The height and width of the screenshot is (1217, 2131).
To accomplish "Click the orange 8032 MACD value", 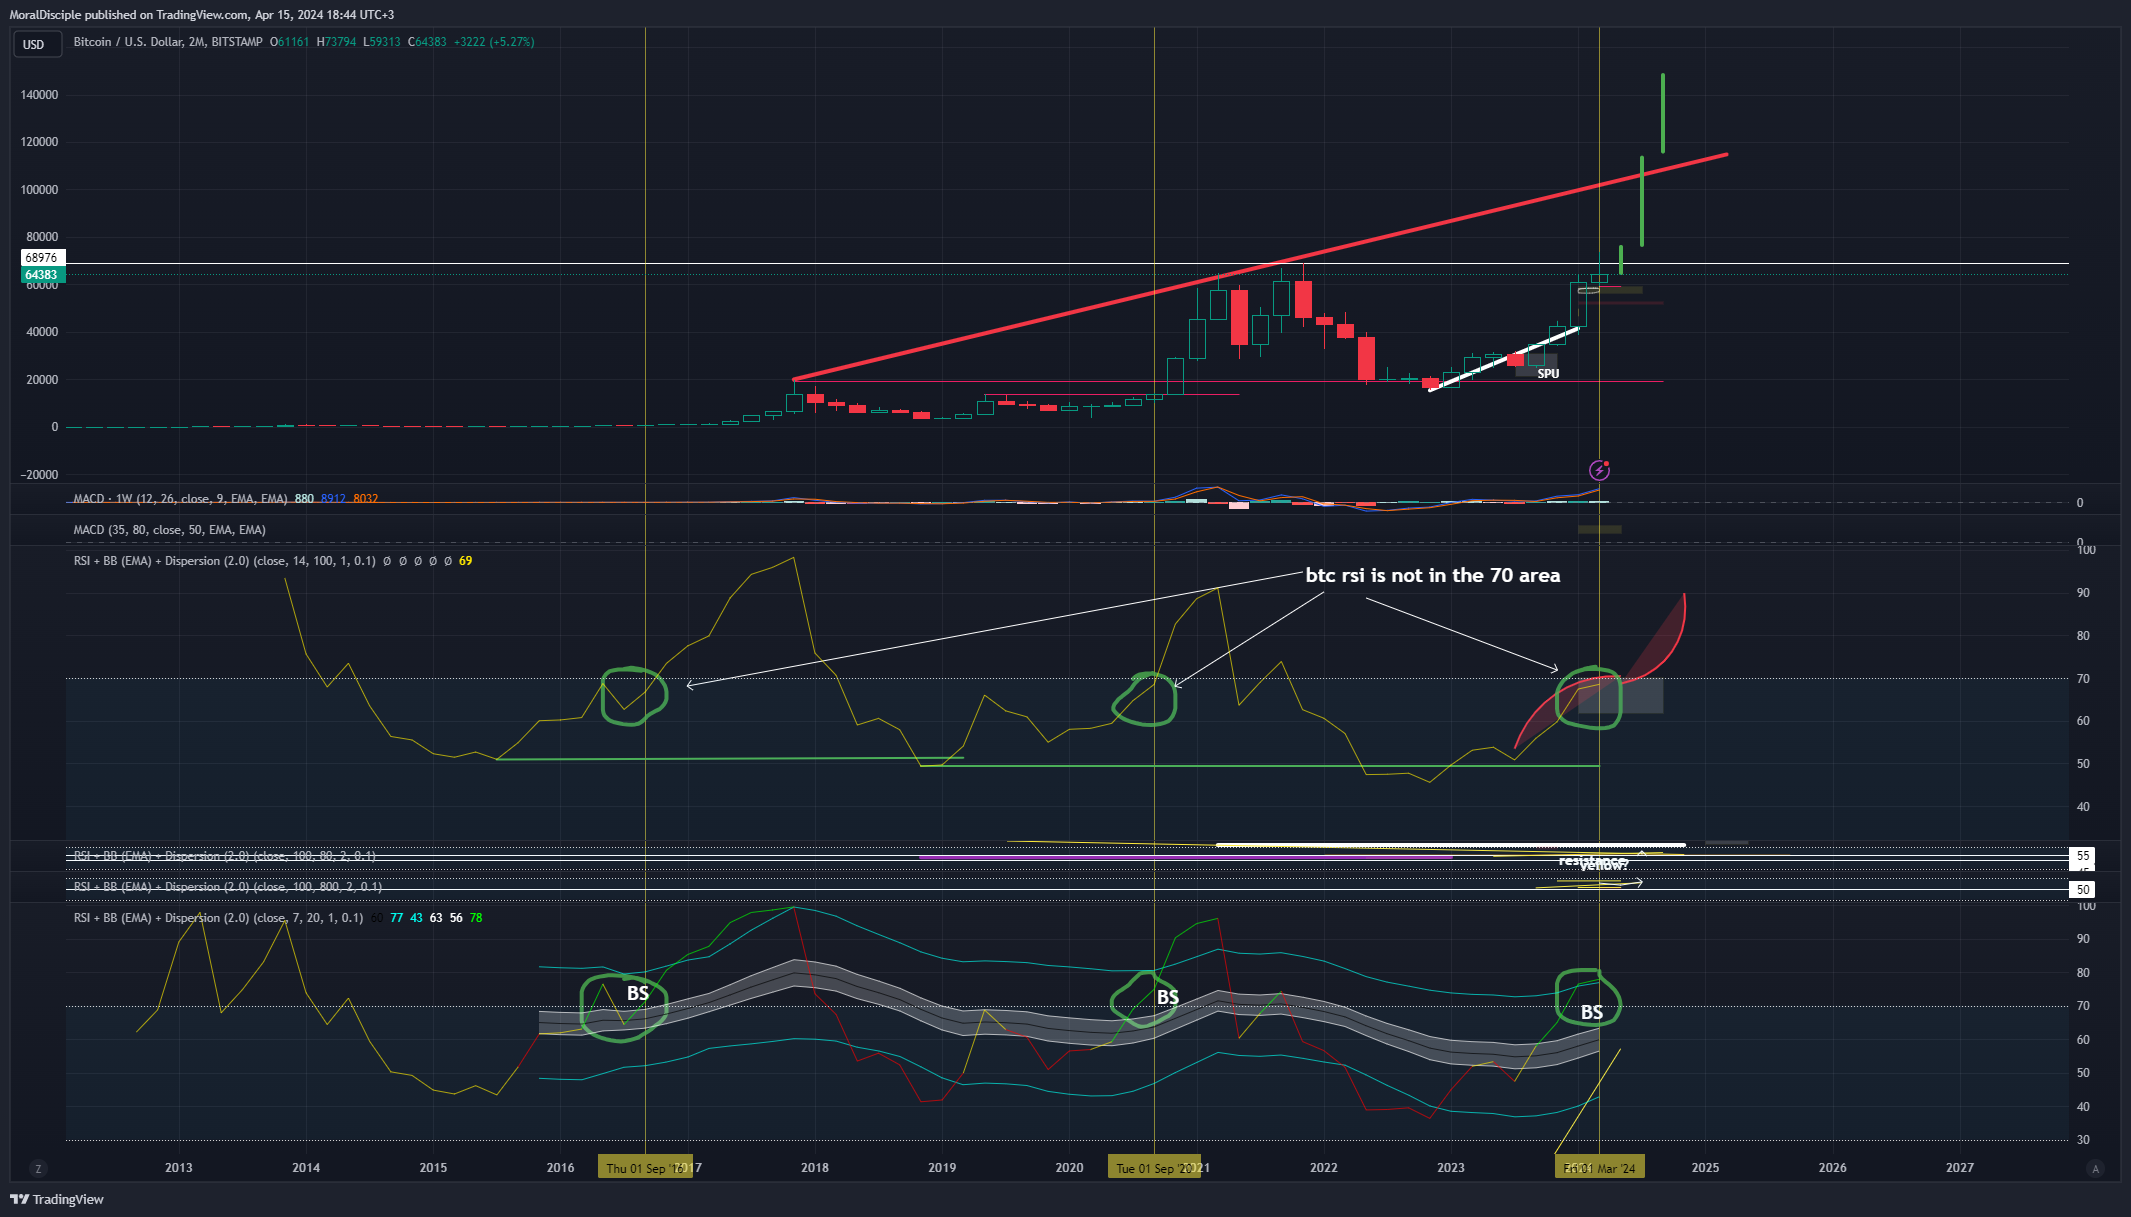I will click(x=366, y=498).
